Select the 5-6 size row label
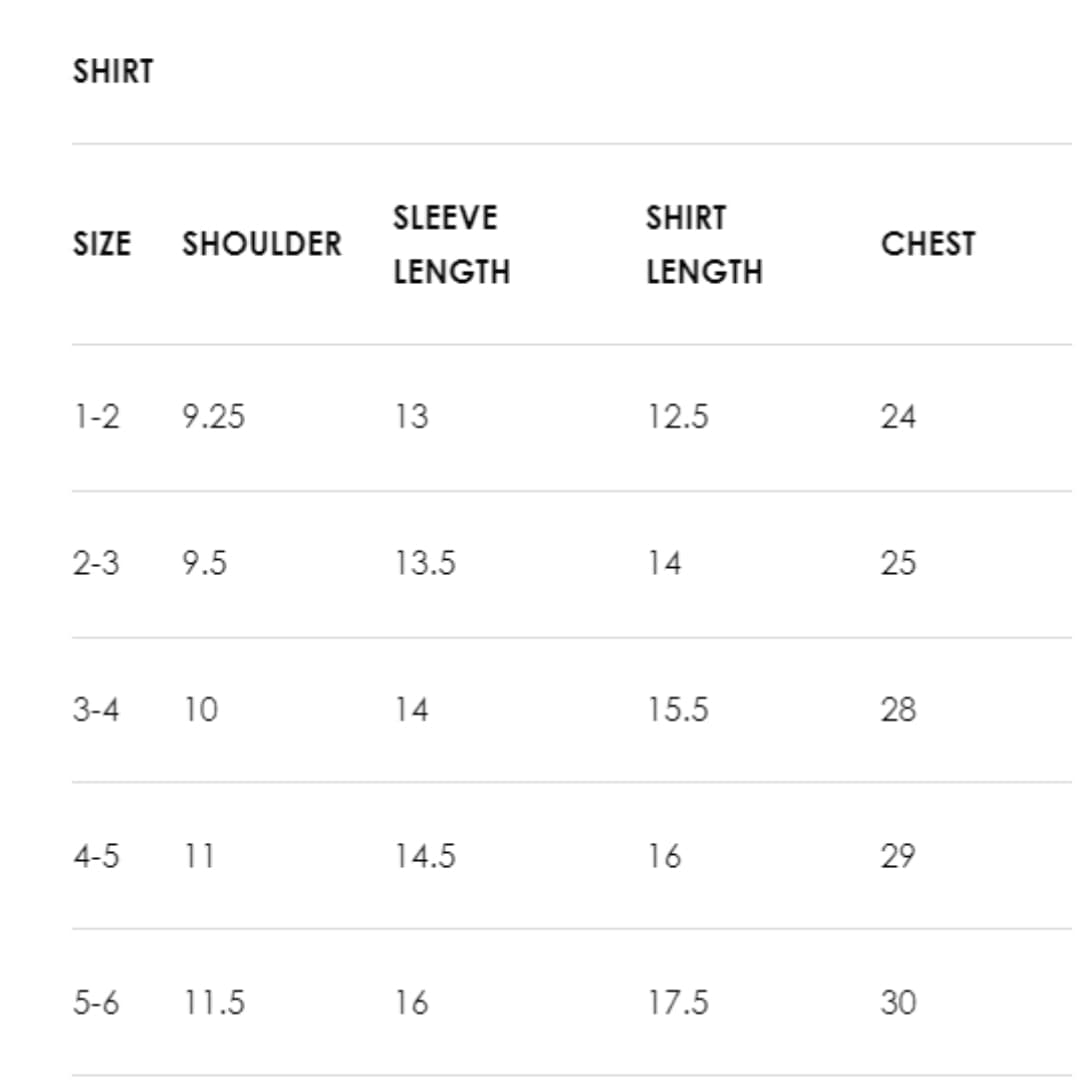The image size is (1080, 1080). (96, 1002)
